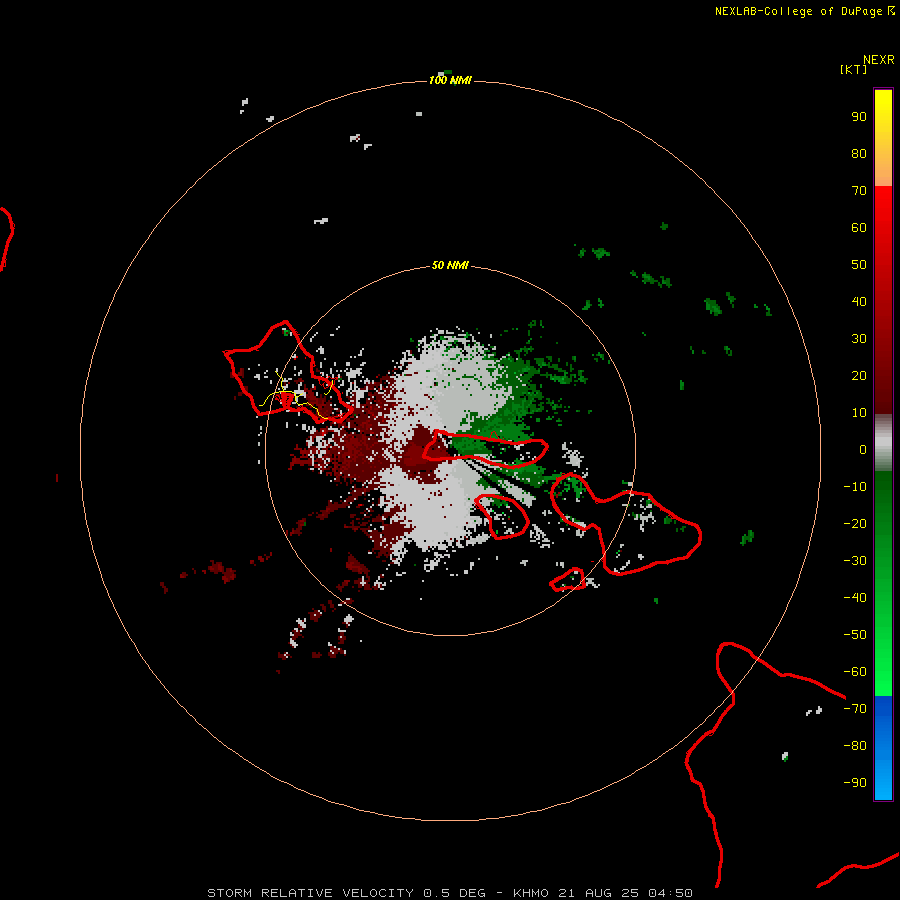Click the 80 value on velocity scale
Image resolution: width=900 pixels, height=900 pixels.
tap(859, 154)
